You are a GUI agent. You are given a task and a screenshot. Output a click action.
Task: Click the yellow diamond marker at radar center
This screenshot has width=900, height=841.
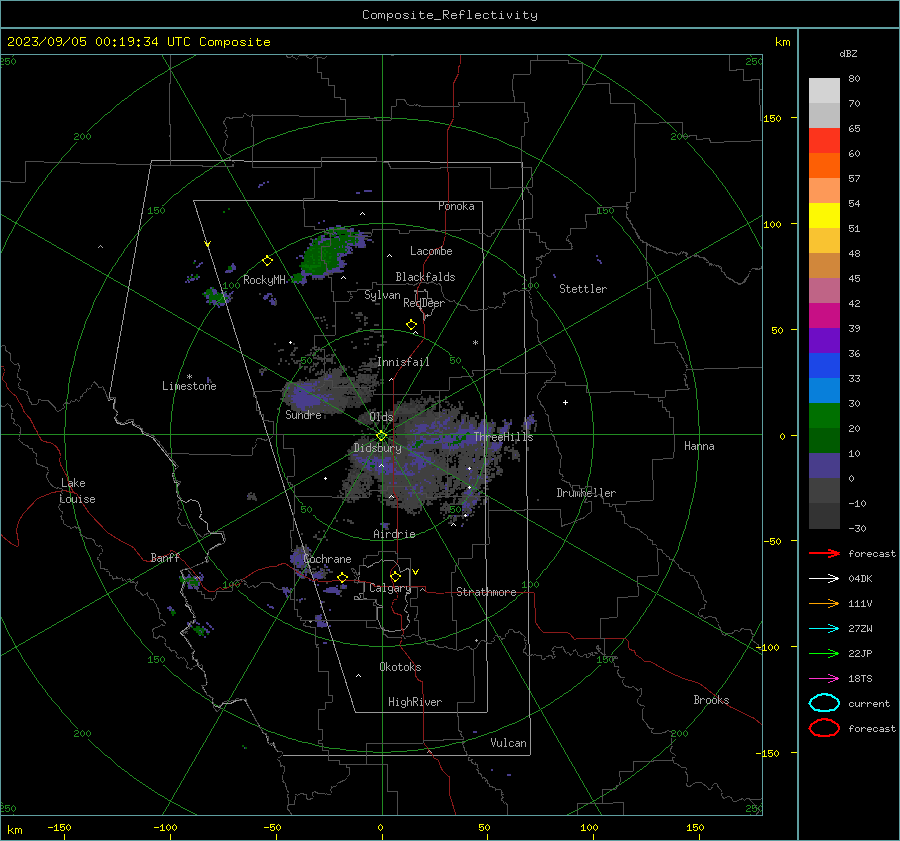381,436
